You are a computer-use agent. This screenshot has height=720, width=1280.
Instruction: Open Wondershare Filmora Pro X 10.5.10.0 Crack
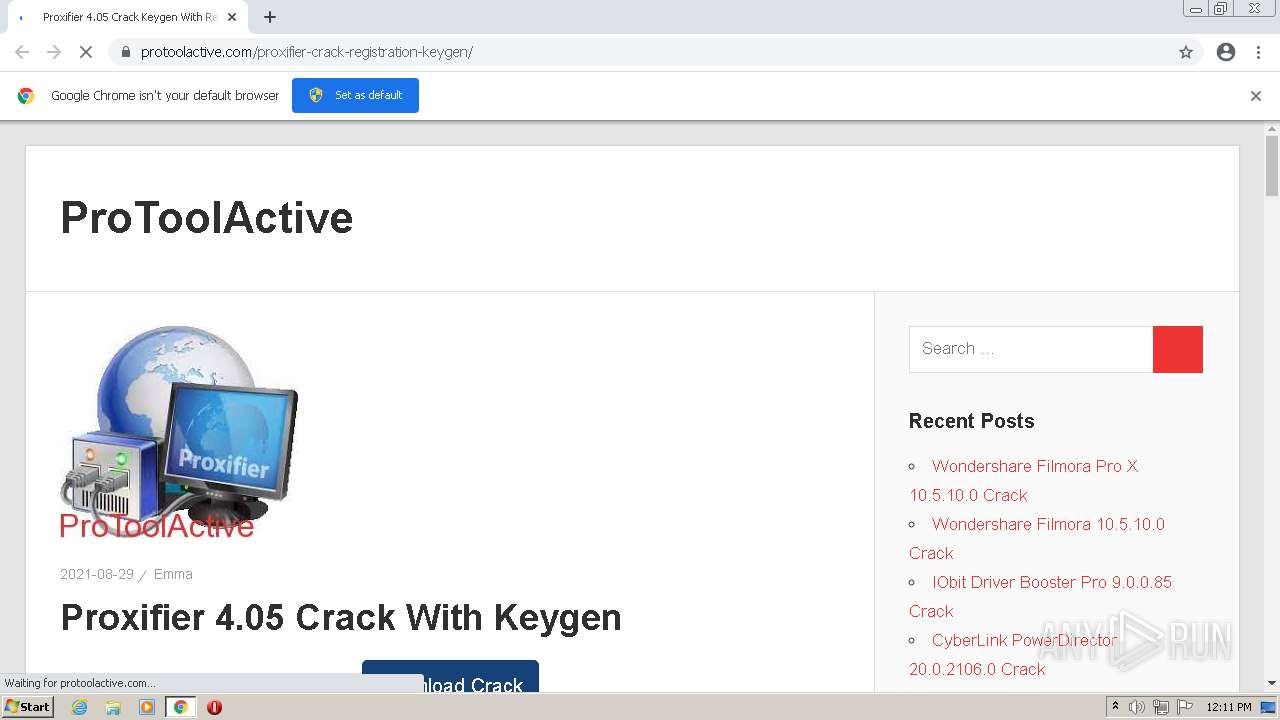click(1024, 480)
